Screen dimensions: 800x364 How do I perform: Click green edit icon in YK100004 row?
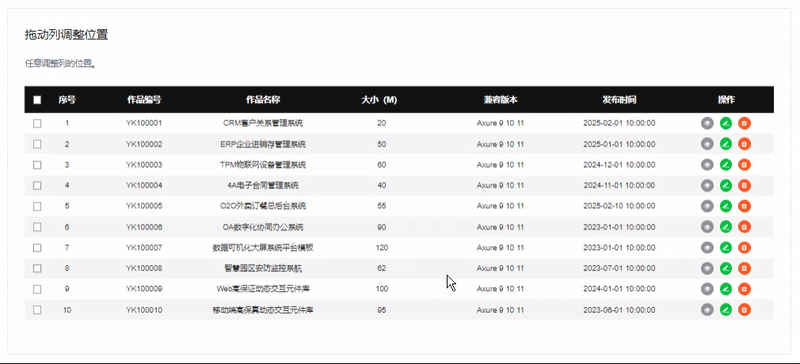click(x=726, y=185)
